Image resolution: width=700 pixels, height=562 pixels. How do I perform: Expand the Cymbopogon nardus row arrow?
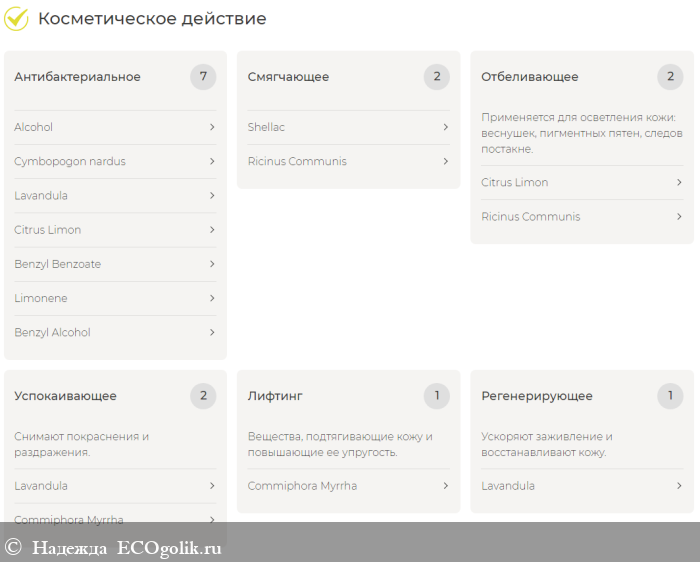[x=212, y=161]
